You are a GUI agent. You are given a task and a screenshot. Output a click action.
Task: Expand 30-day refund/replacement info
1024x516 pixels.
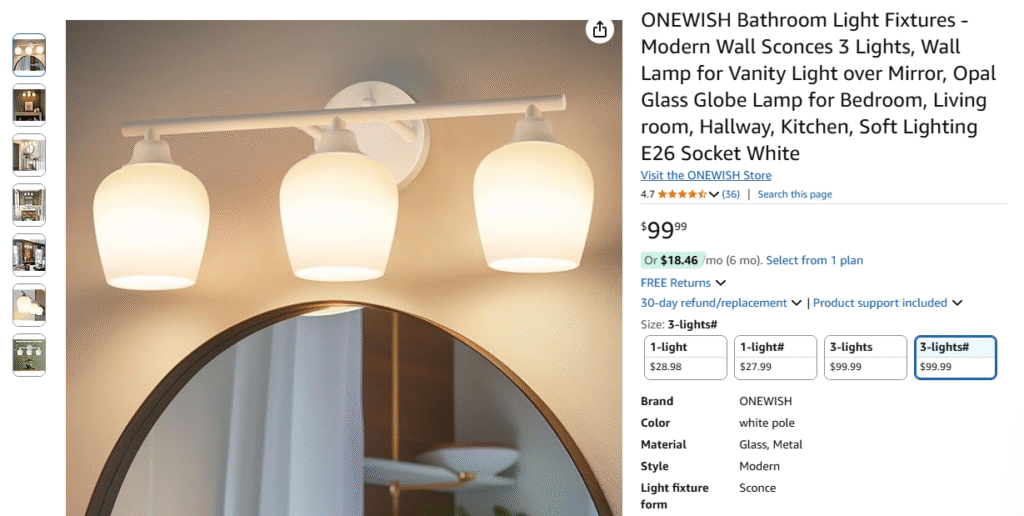click(721, 303)
